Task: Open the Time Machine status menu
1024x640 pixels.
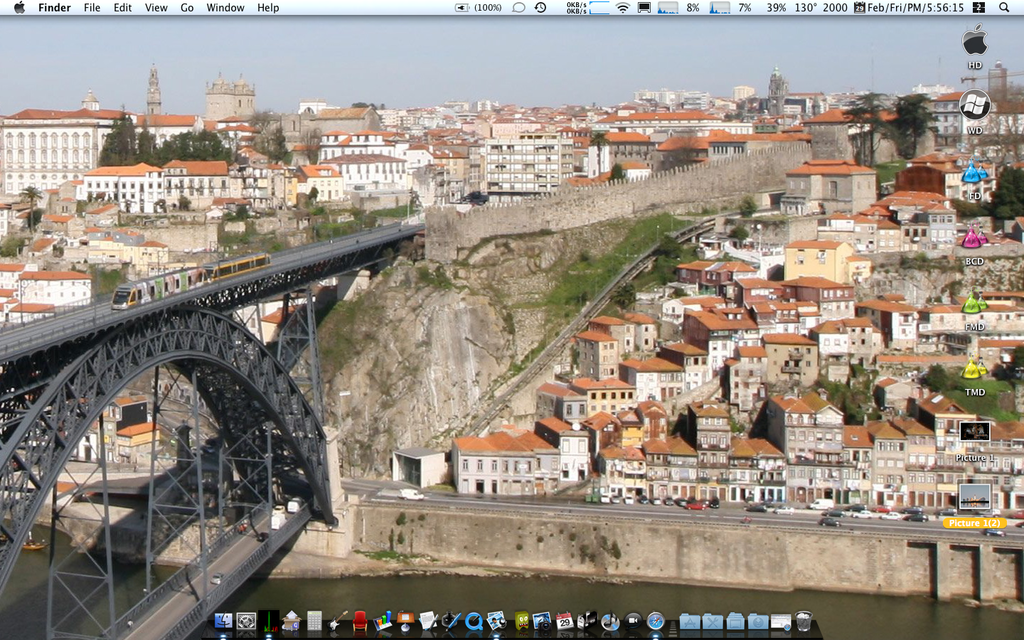Action: tap(540, 7)
